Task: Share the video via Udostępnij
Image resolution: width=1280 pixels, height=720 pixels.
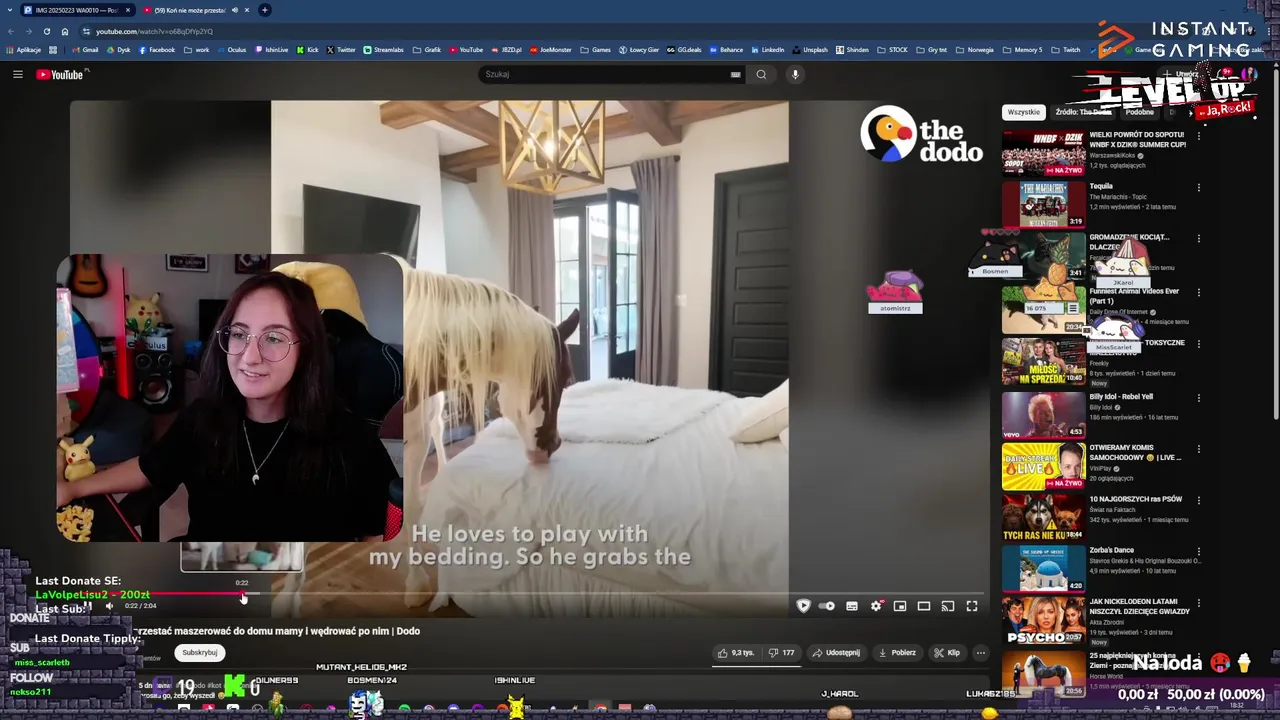Action: click(x=836, y=653)
